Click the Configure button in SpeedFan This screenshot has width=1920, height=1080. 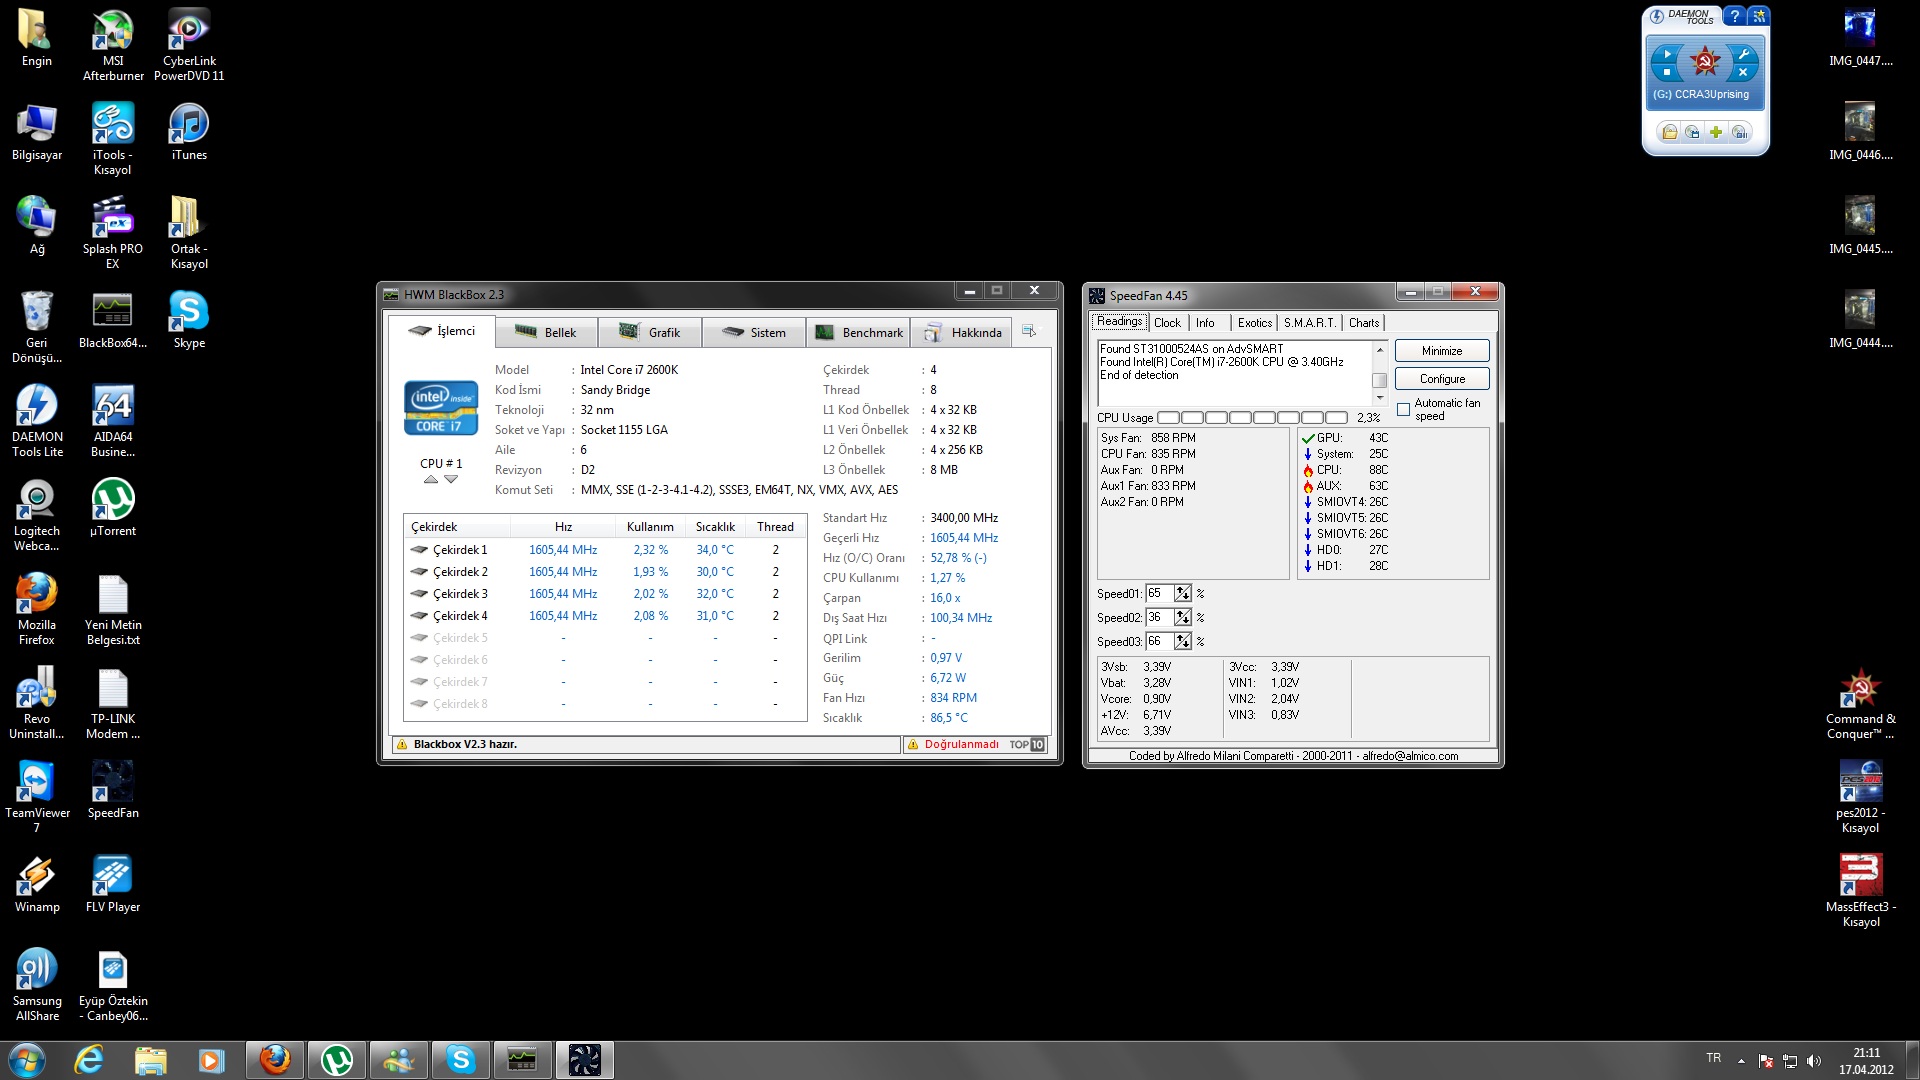click(1442, 379)
